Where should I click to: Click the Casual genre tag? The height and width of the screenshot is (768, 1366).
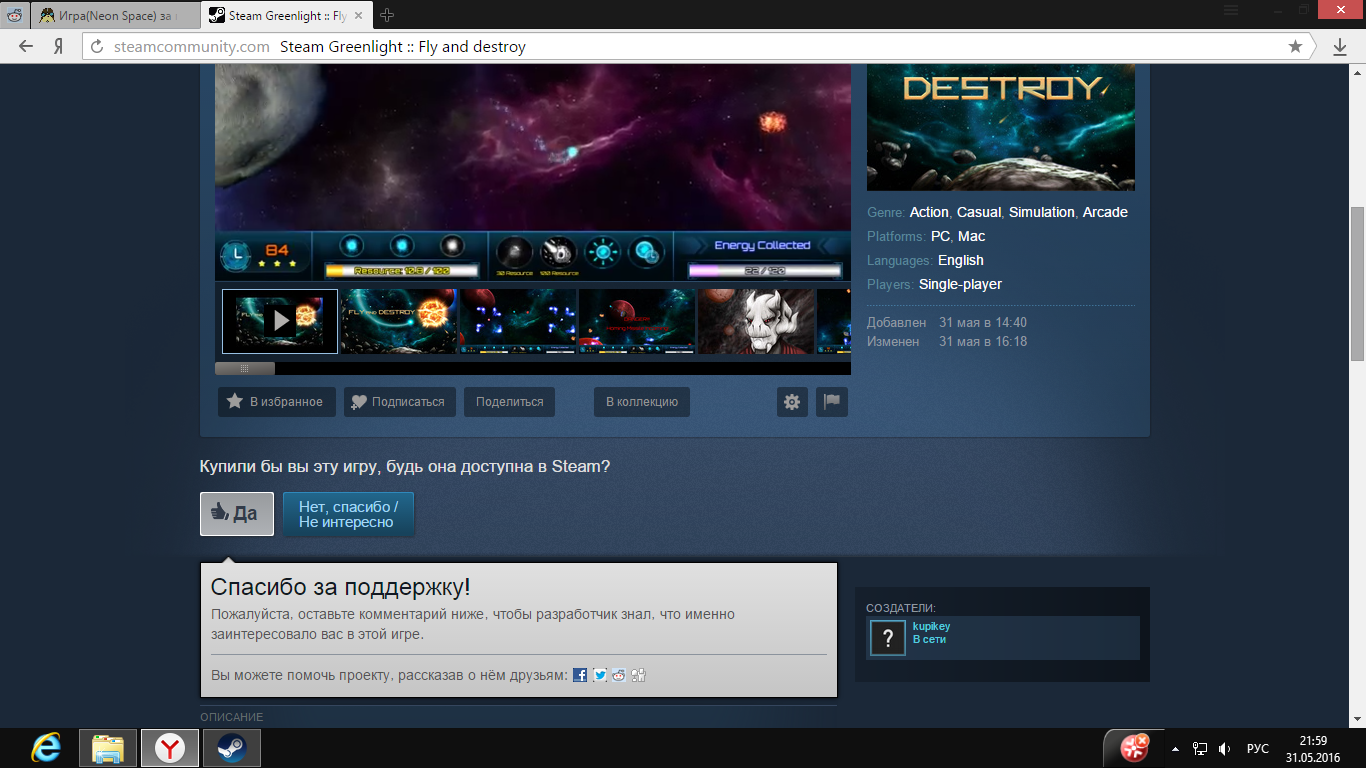click(x=979, y=212)
